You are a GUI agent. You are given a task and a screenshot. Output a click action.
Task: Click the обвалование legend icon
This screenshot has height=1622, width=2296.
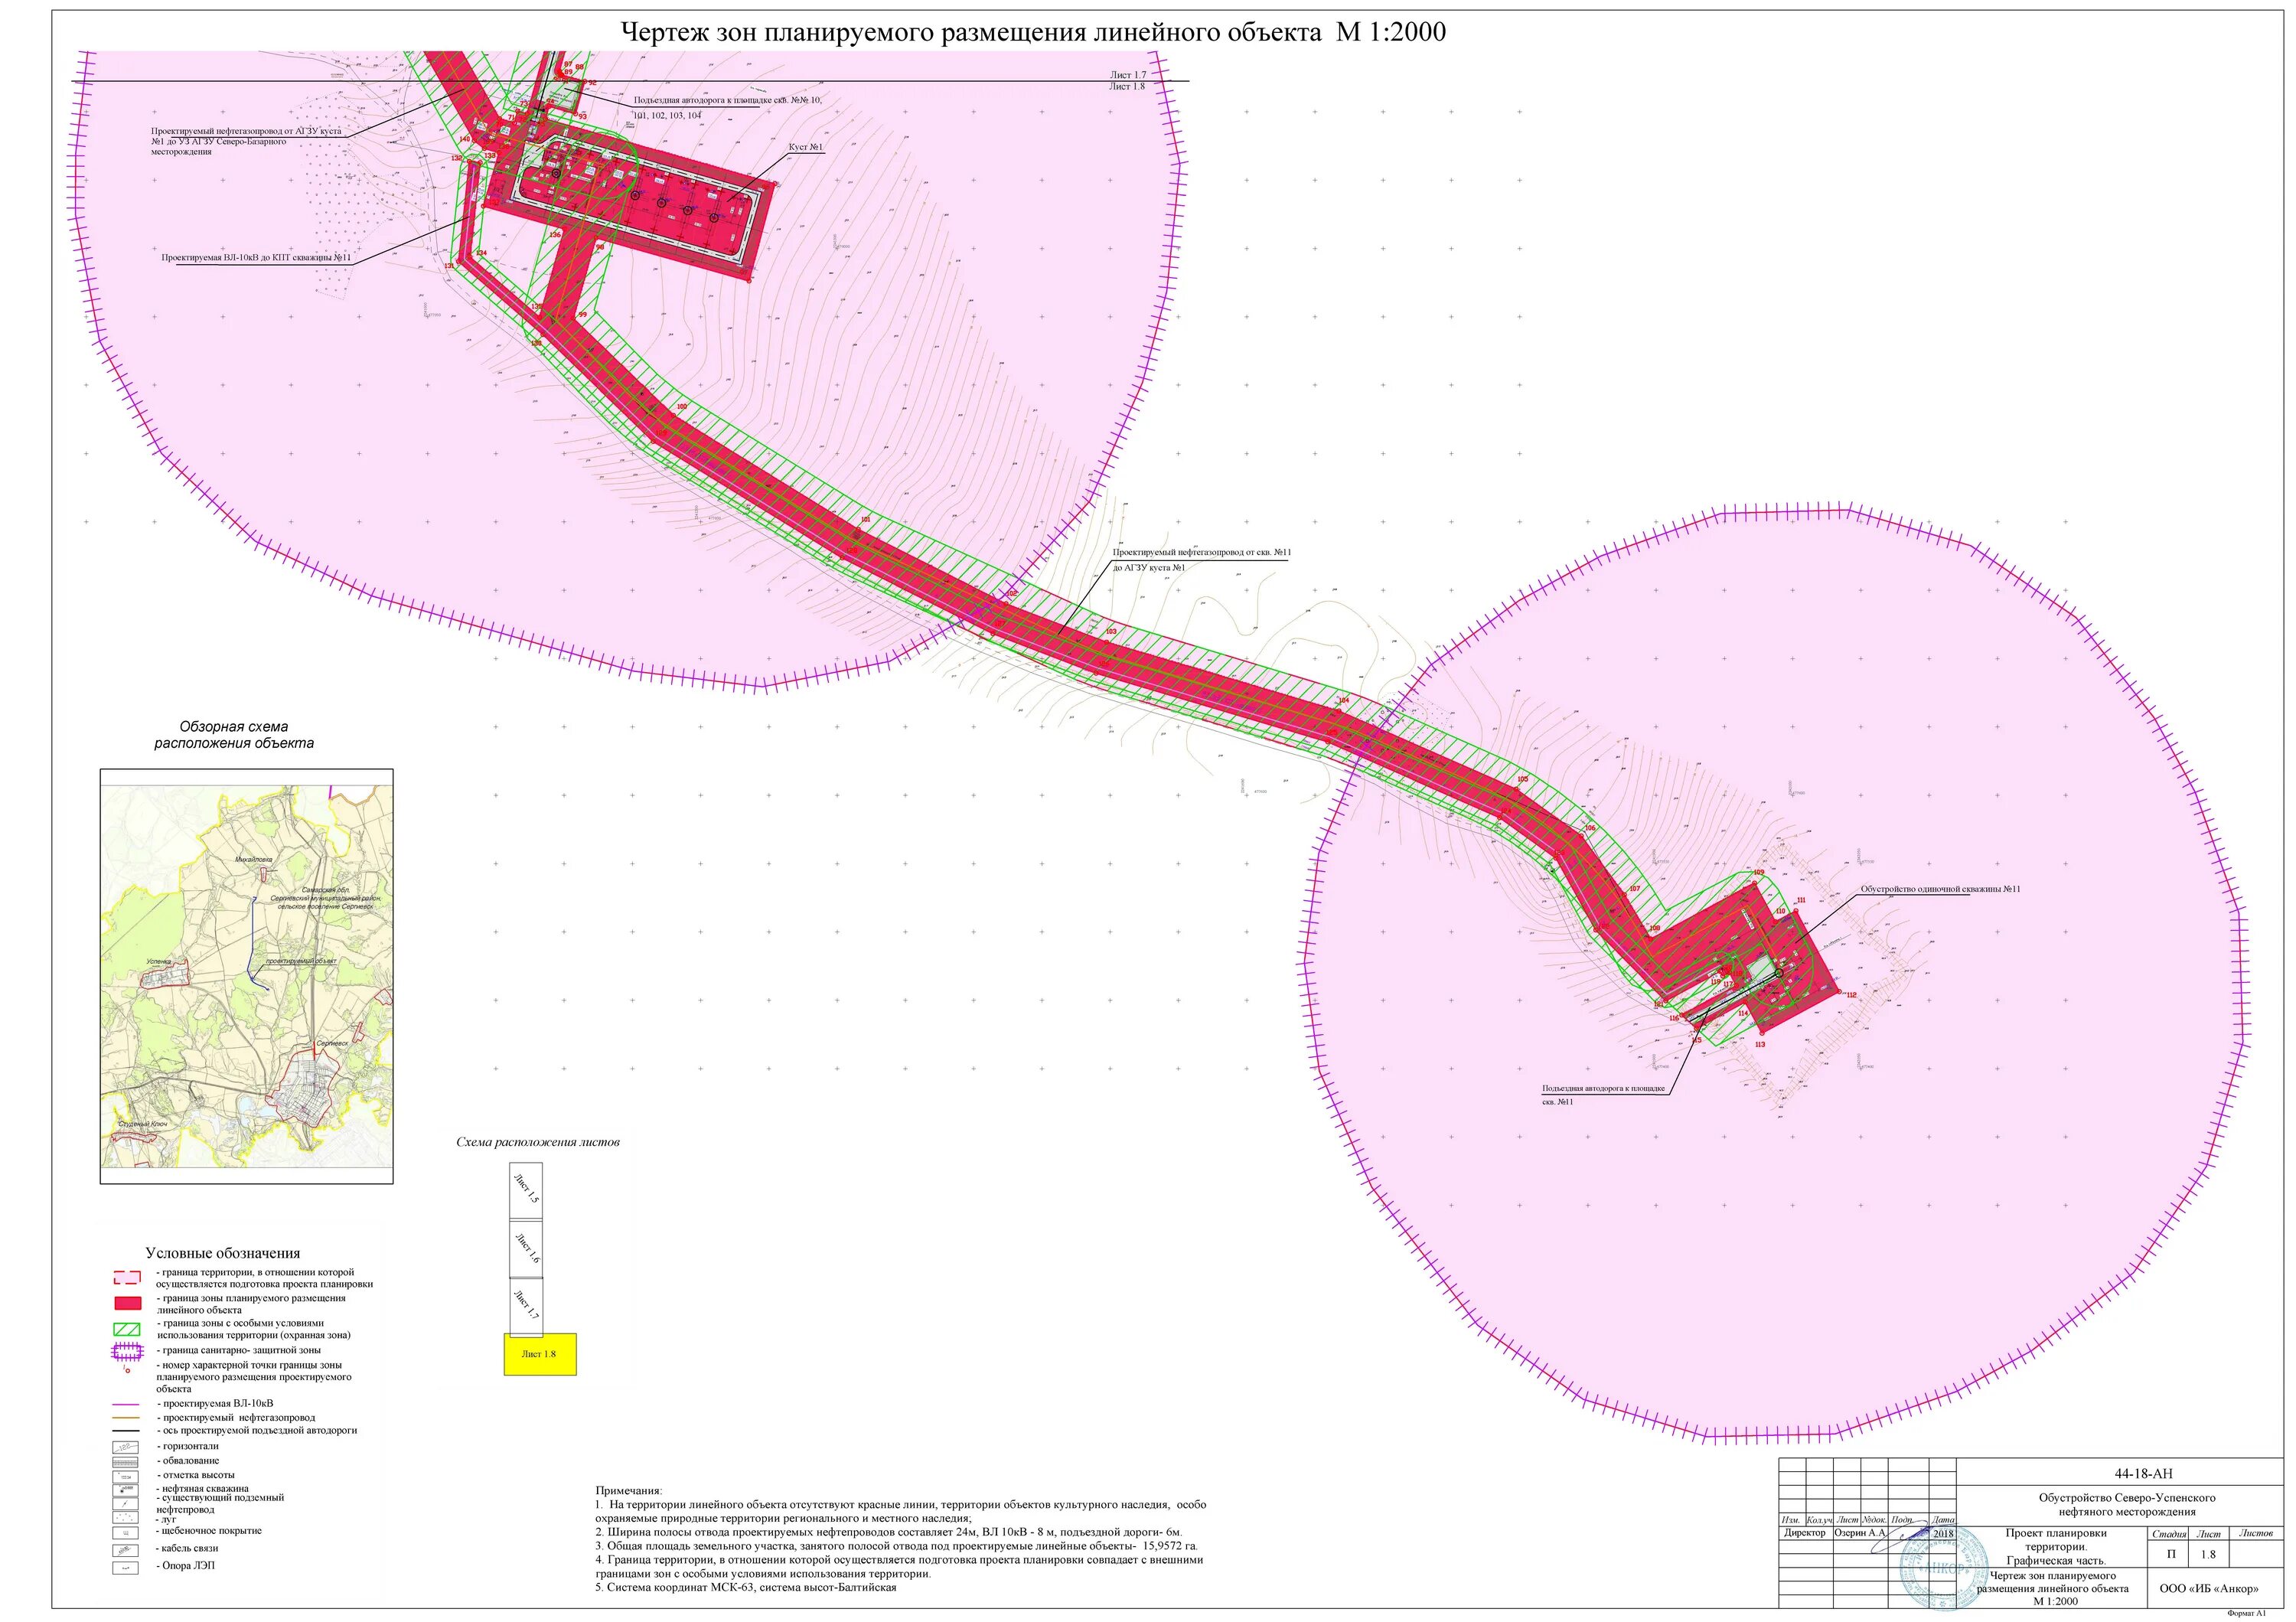[126, 1462]
